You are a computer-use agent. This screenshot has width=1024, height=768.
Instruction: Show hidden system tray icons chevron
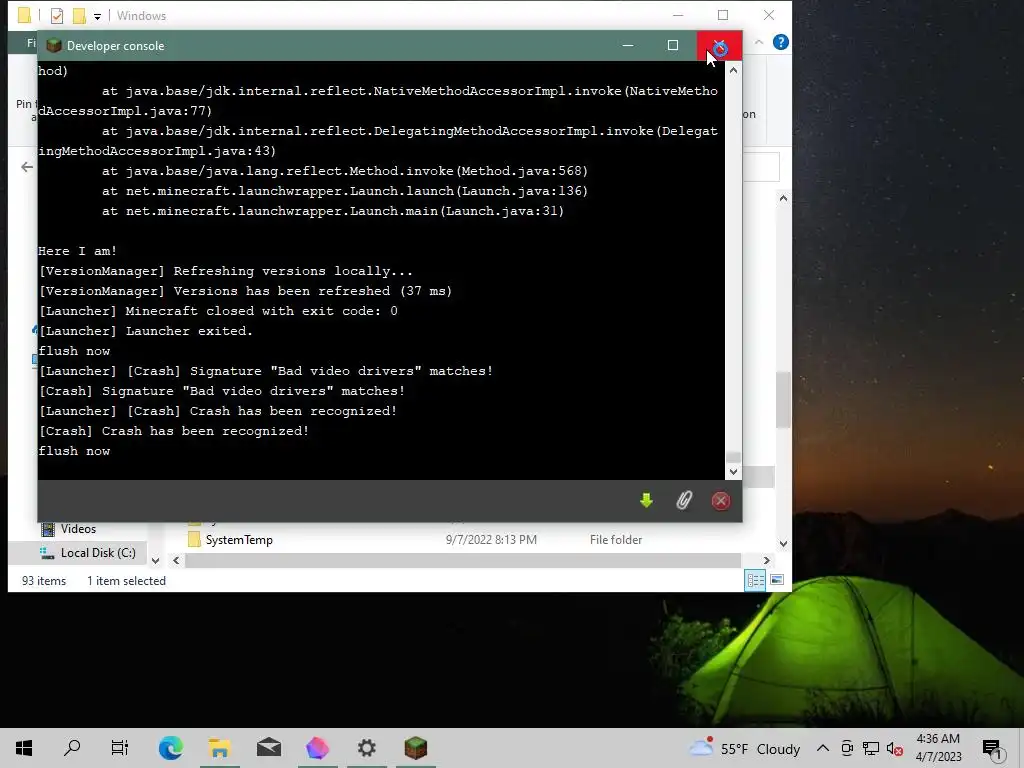[823, 748]
